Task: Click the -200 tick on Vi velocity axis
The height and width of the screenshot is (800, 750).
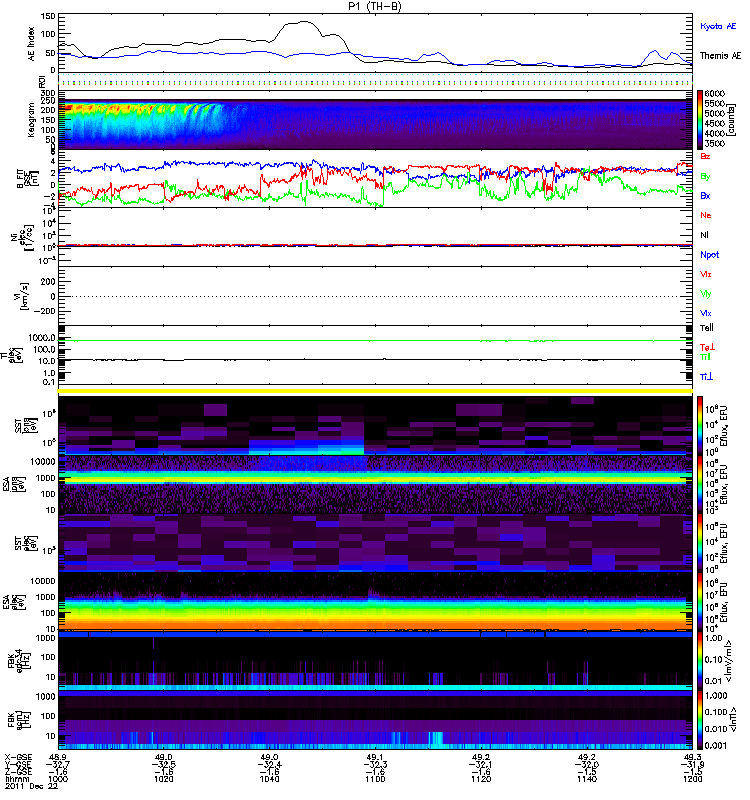Action: [45, 311]
